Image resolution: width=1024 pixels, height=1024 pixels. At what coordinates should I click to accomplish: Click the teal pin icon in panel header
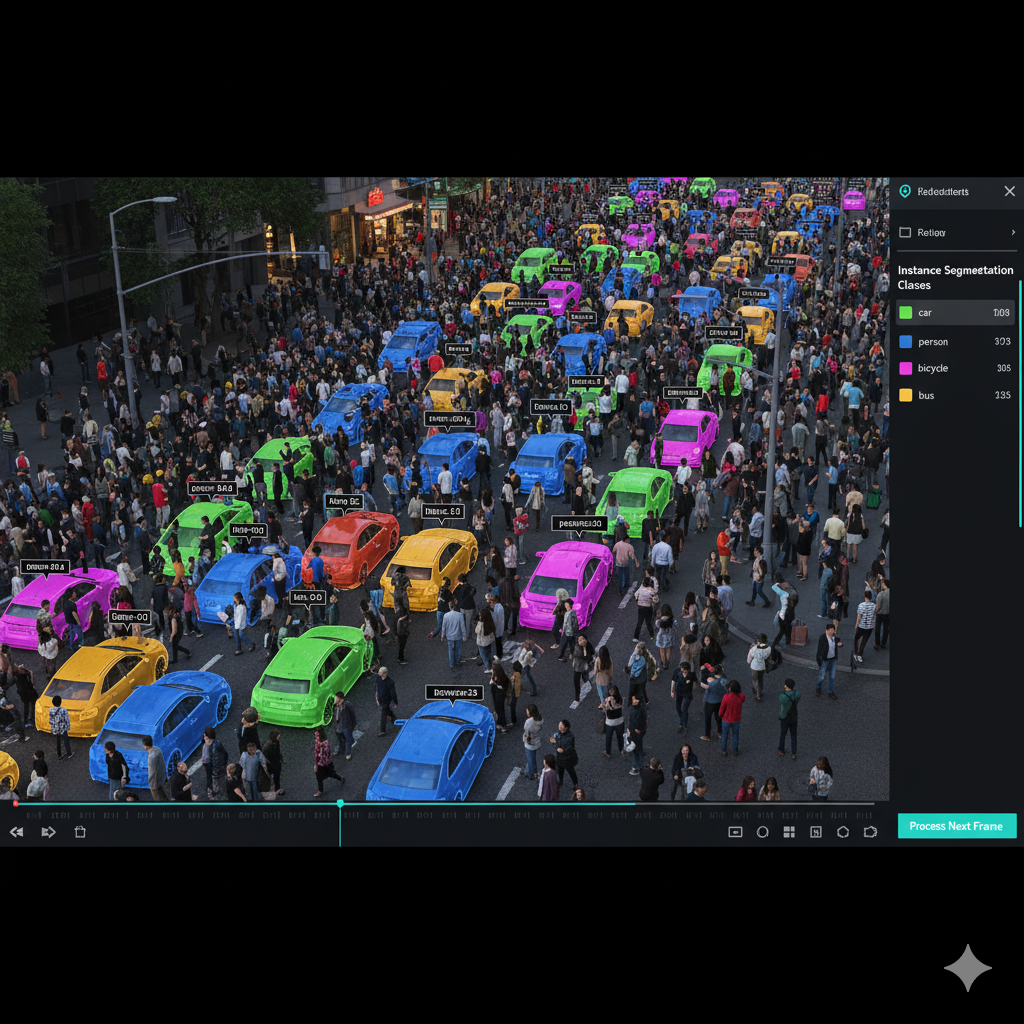905,191
